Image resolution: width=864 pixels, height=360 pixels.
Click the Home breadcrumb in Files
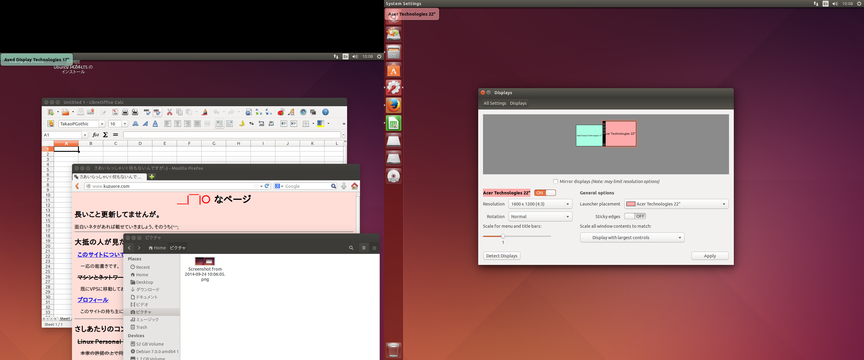click(157, 248)
